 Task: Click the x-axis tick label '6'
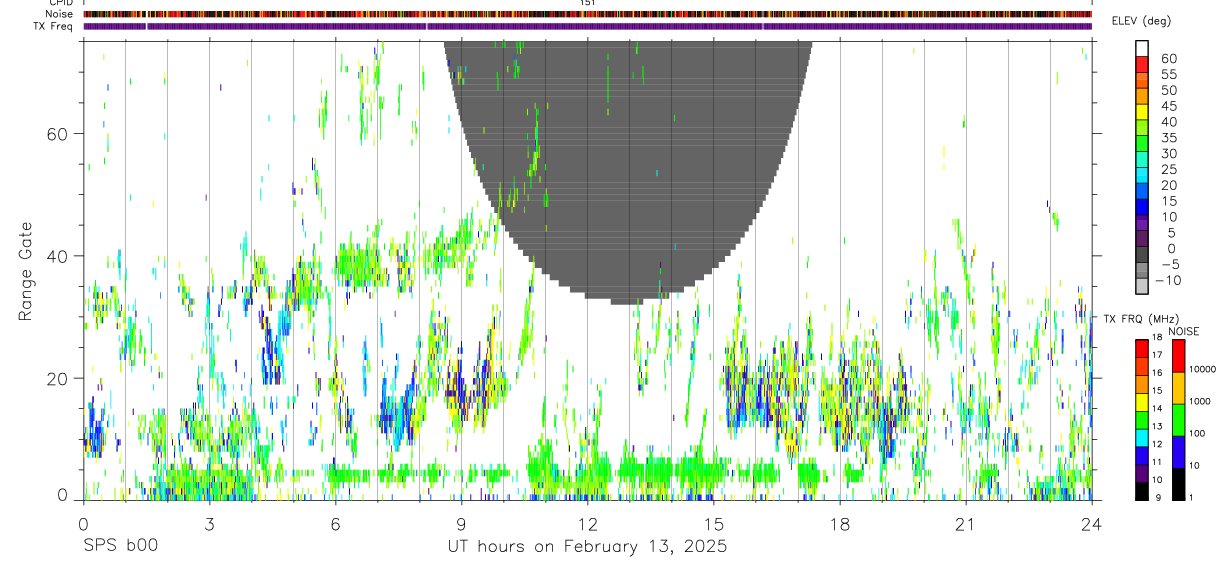[335, 523]
